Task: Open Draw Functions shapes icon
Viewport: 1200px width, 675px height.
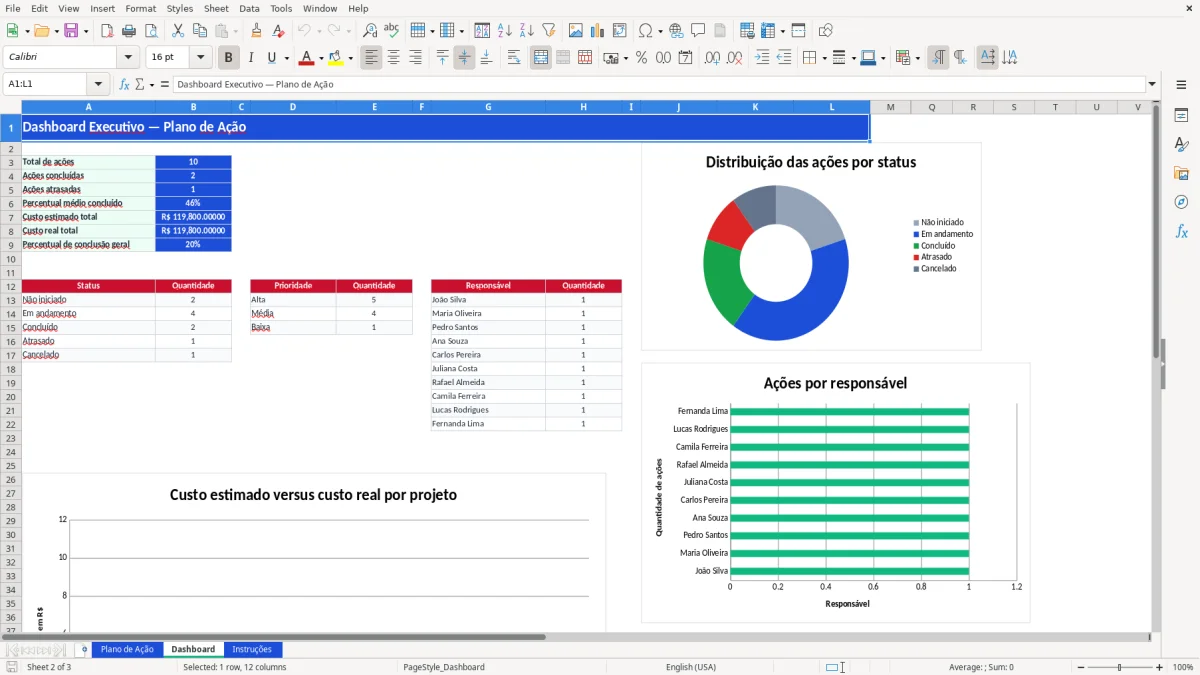Action: pyautogui.click(x=825, y=31)
